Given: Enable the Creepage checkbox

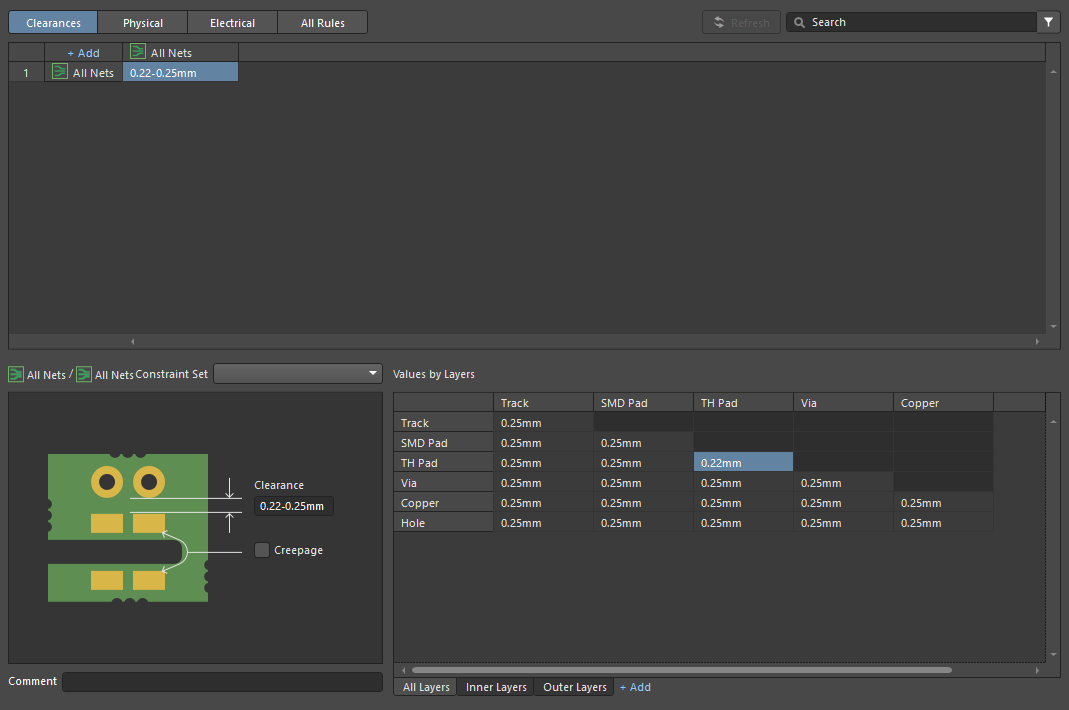Looking at the screenshot, I should (262, 550).
